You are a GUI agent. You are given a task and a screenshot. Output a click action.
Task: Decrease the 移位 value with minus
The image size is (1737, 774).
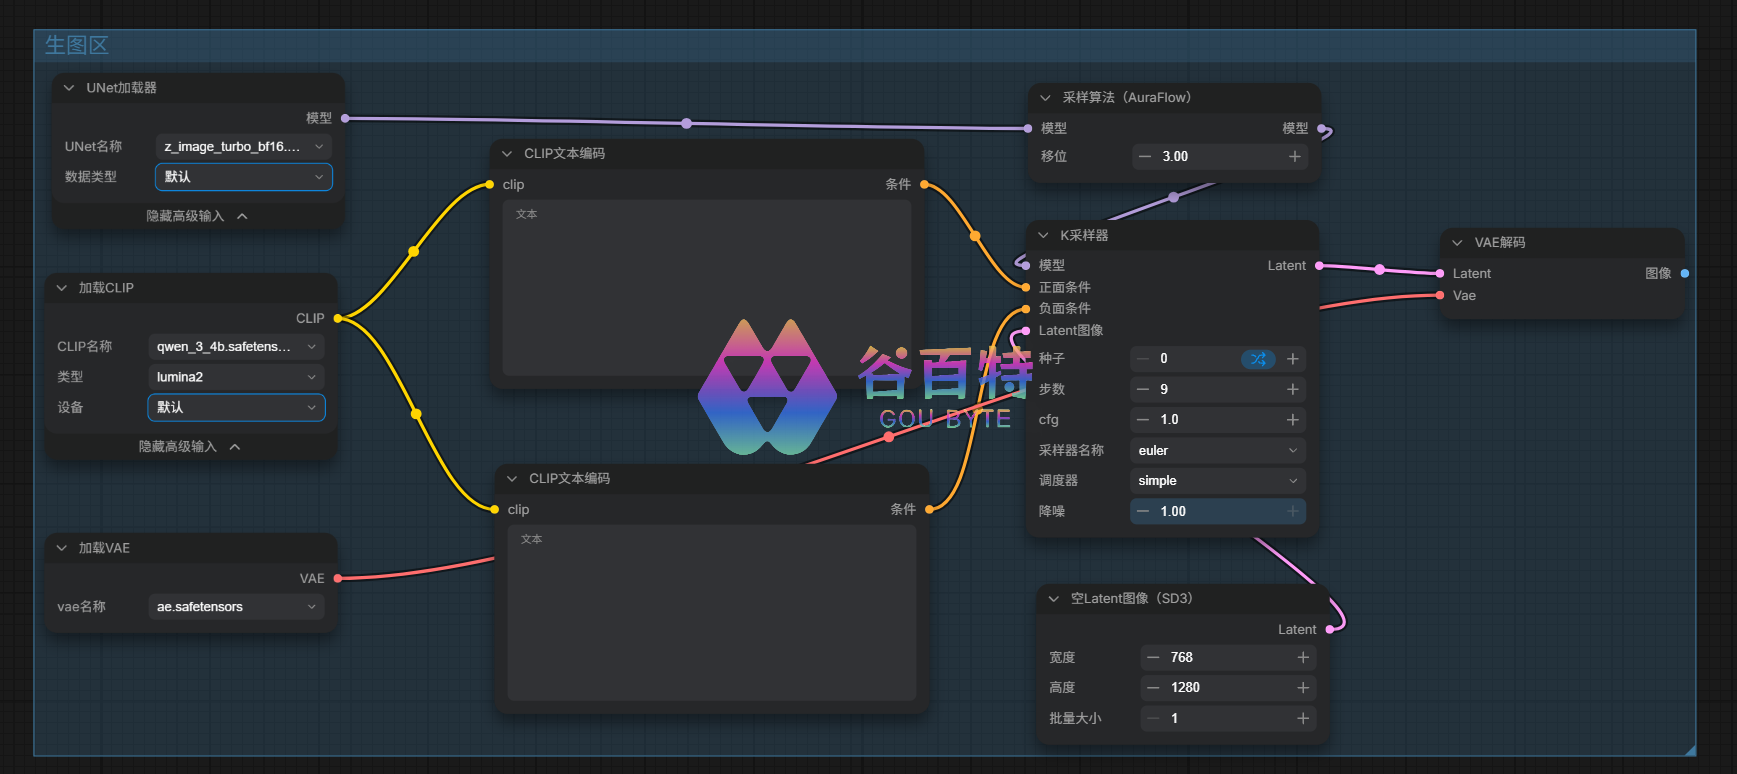pos(1145,157)
